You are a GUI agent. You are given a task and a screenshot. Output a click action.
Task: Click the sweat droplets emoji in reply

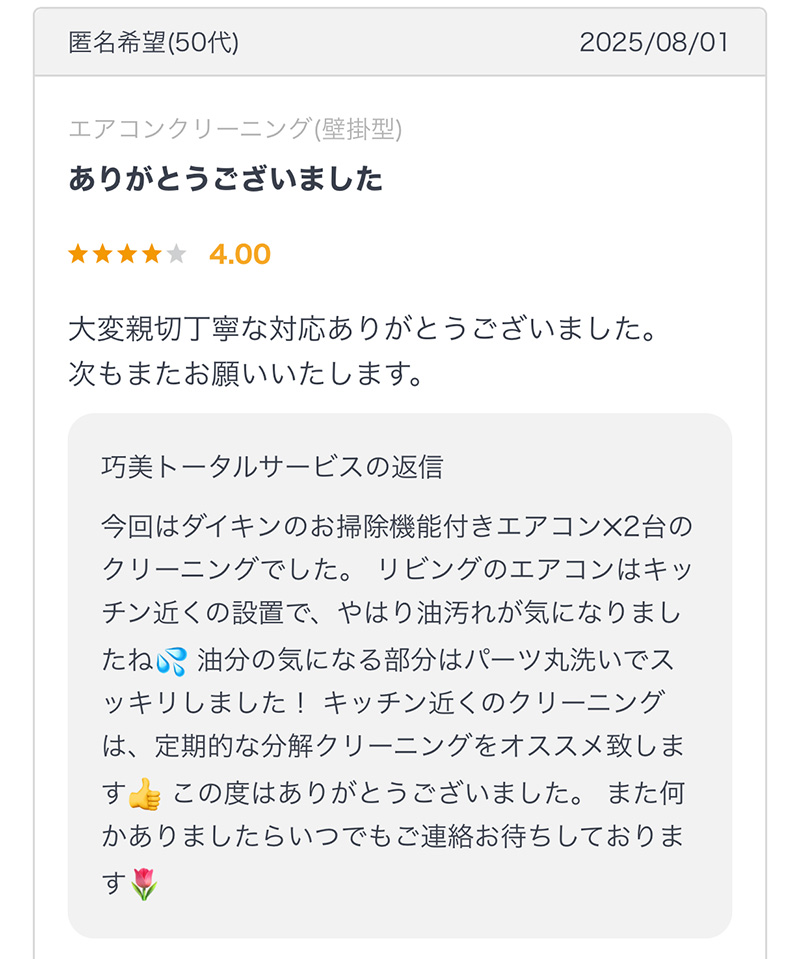171,662
